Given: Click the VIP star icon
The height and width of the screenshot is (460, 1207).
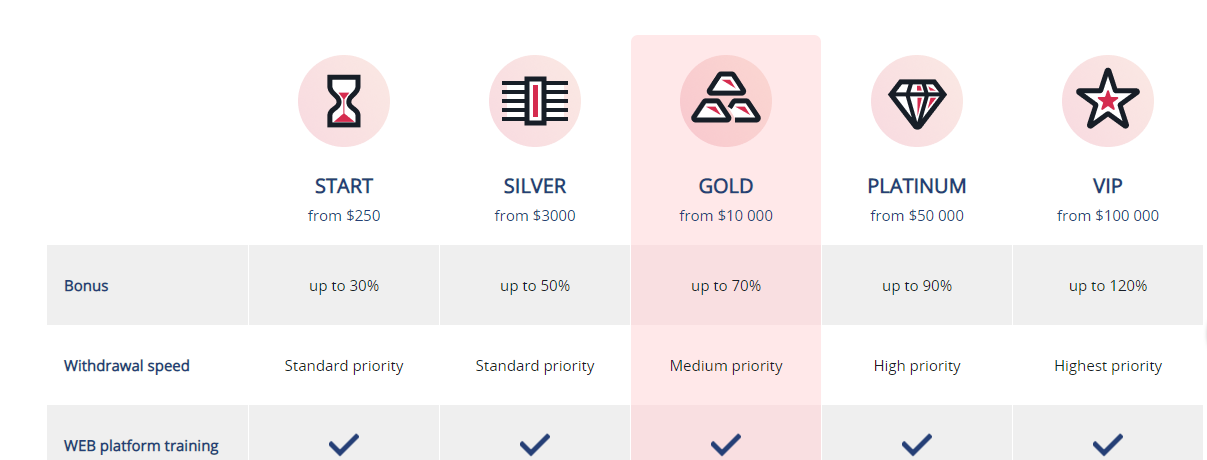Looking at the screenshot, I should [1108, 101].
